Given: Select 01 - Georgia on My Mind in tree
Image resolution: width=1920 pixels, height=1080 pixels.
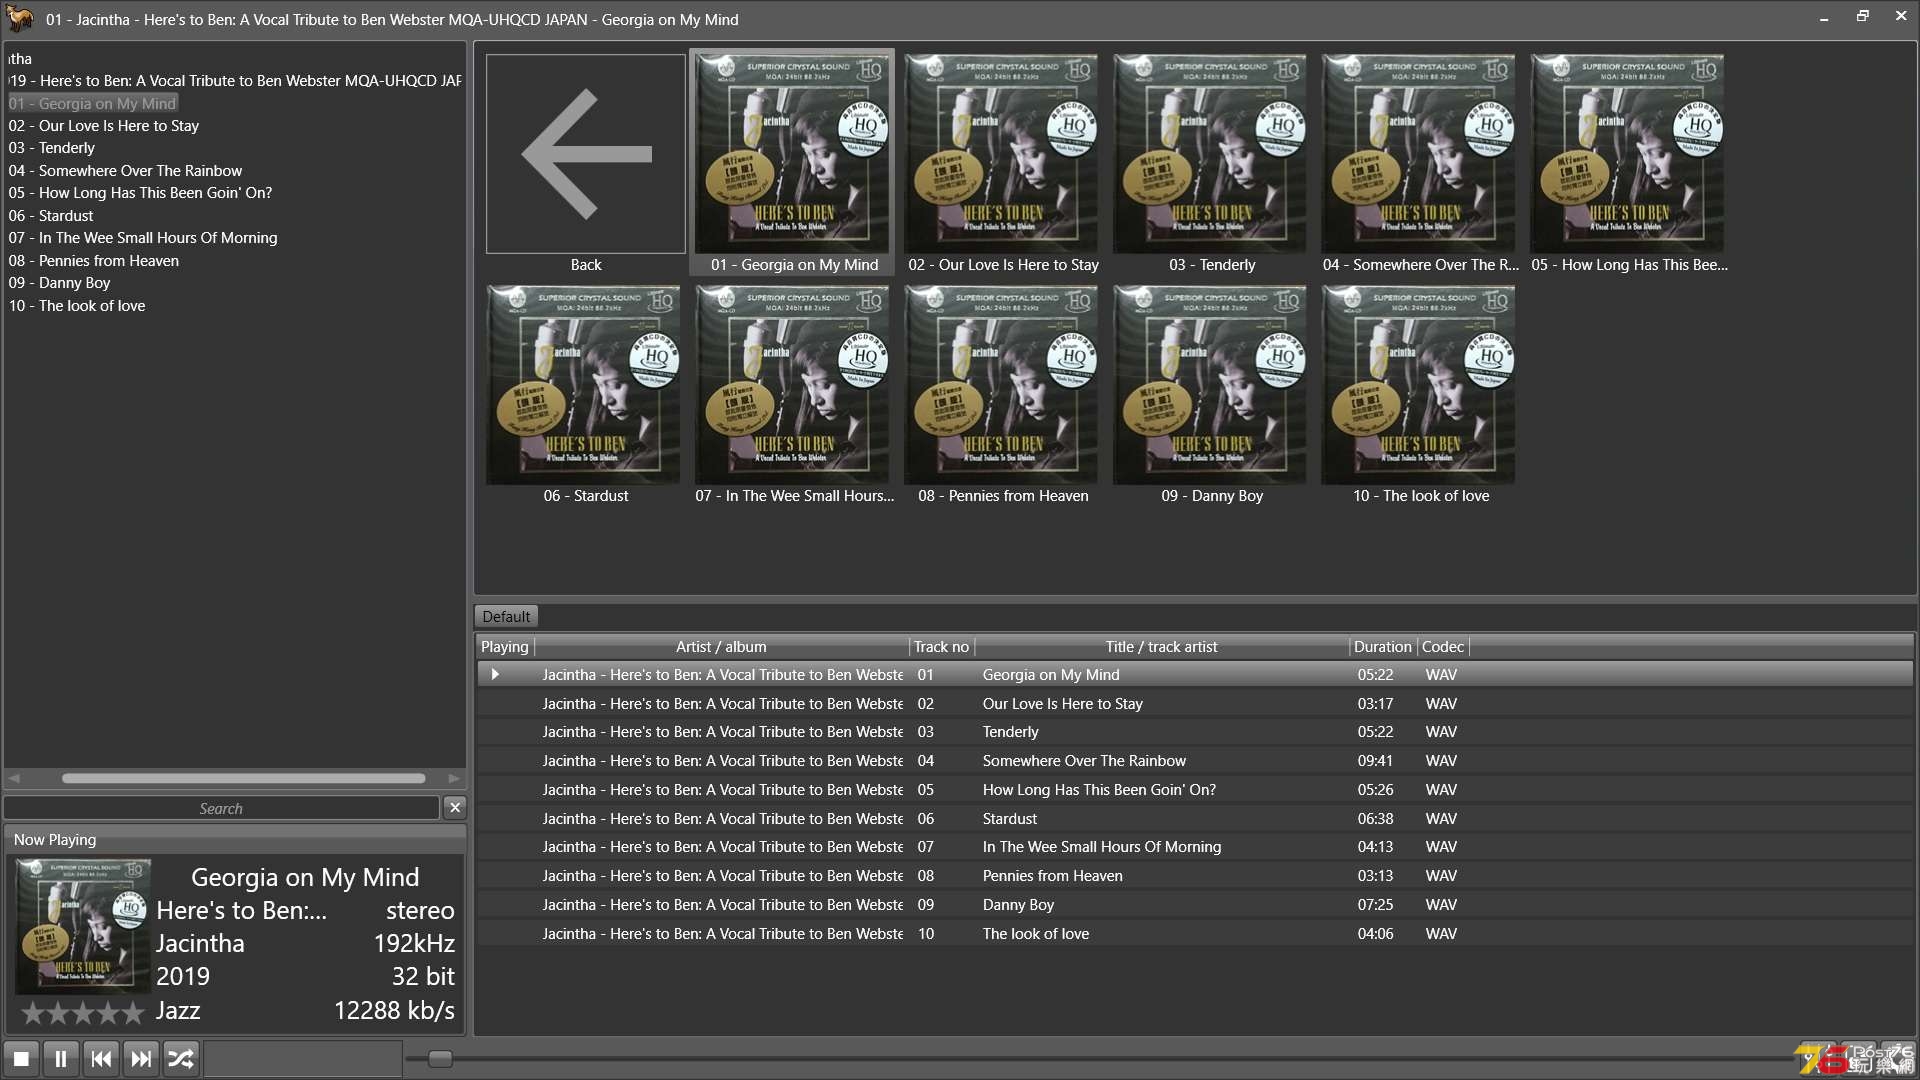Looking at the screenshot, I should point(92,103).
